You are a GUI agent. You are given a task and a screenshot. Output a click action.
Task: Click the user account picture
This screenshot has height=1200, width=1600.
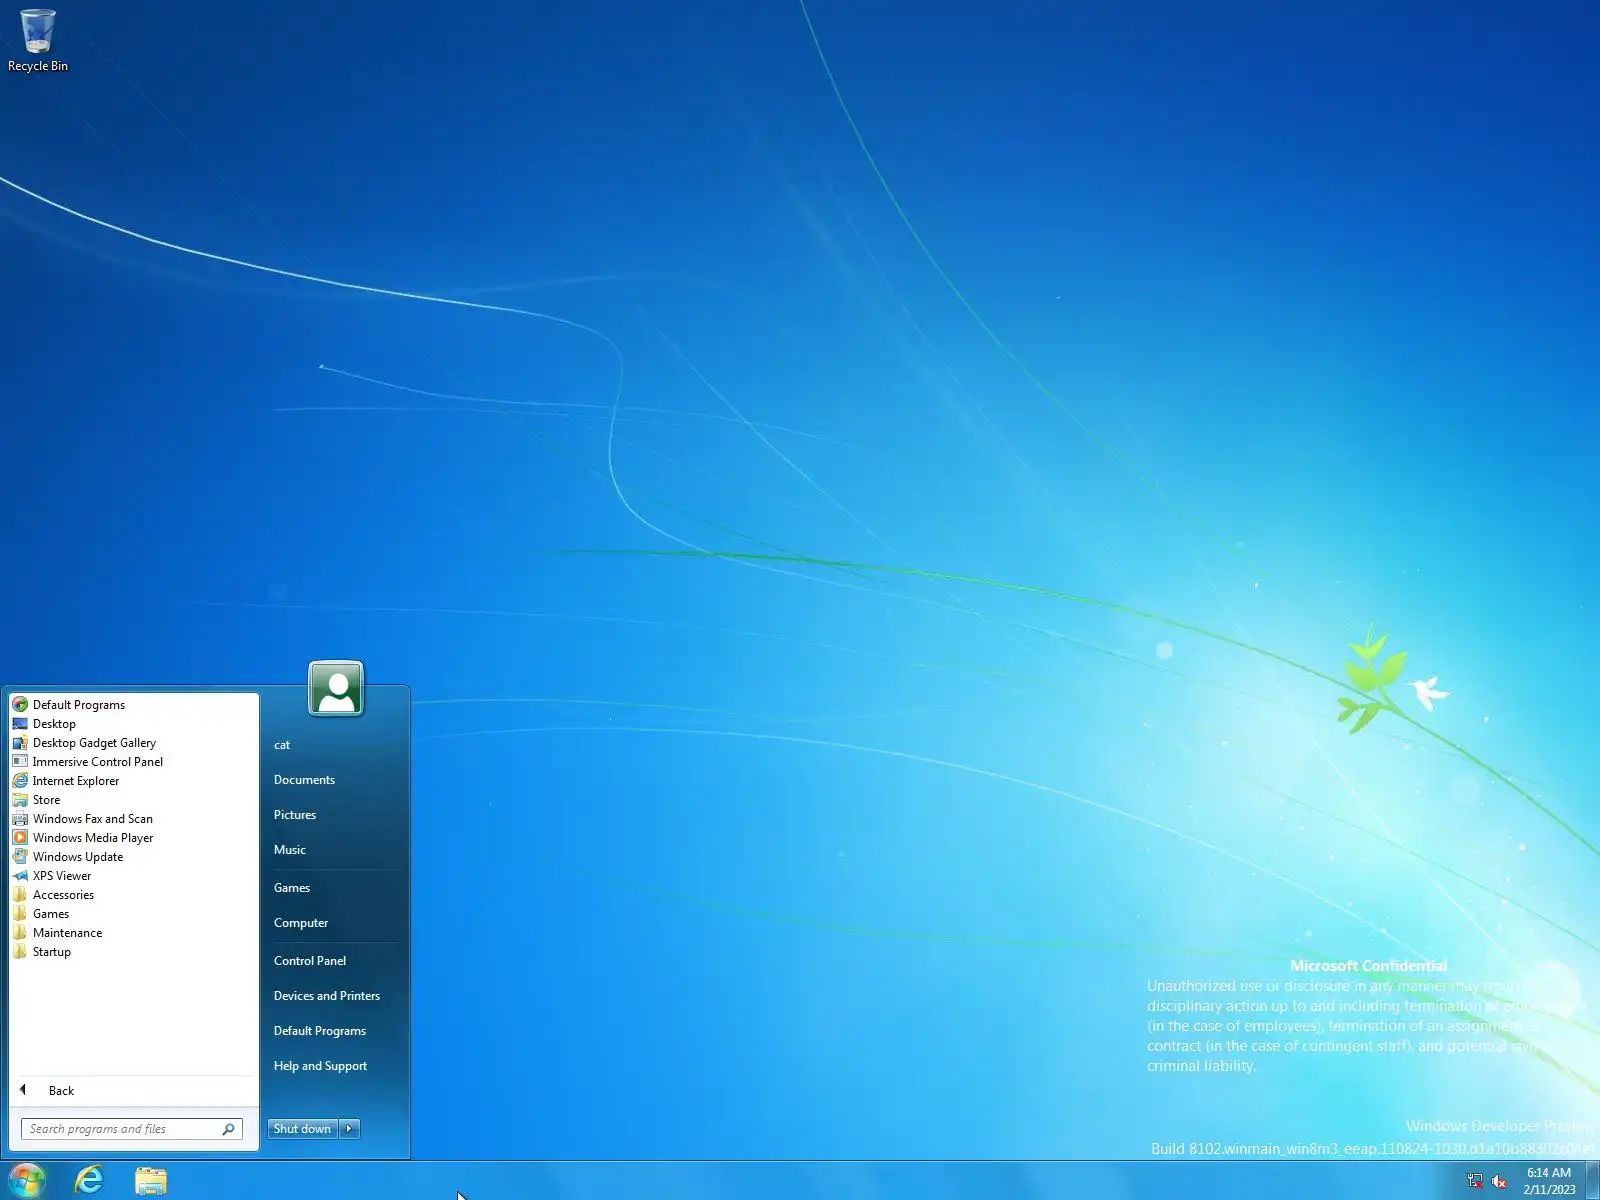click(336, 688)
